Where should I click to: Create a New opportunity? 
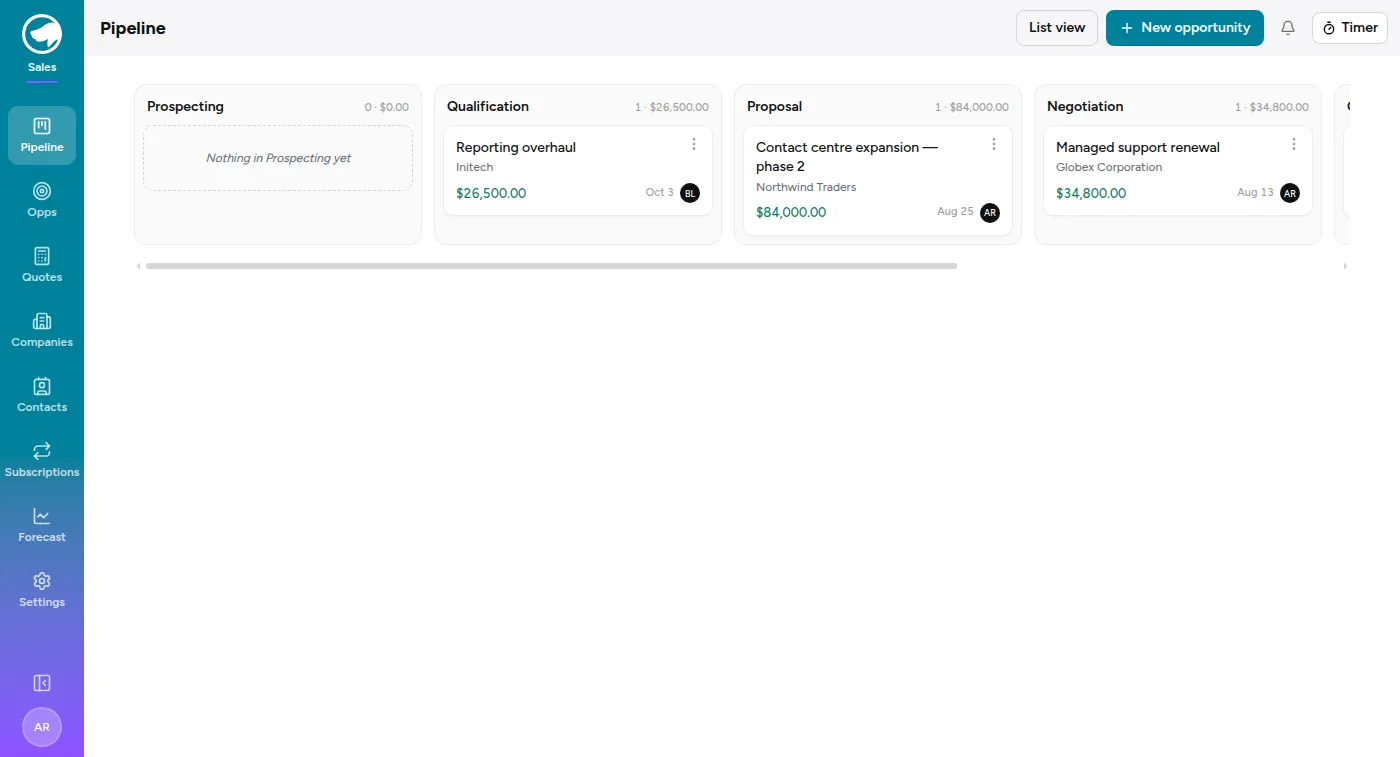point(1185,28)
